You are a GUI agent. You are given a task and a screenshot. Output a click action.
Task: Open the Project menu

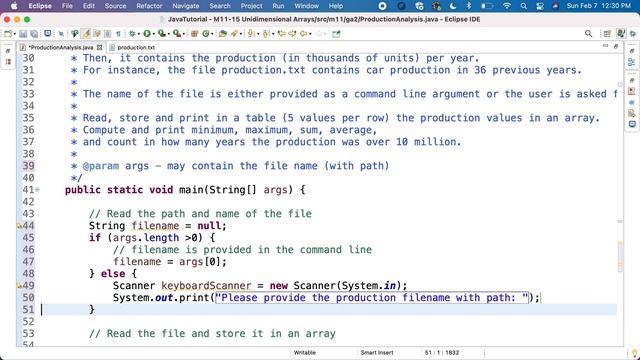coord(251,6)
